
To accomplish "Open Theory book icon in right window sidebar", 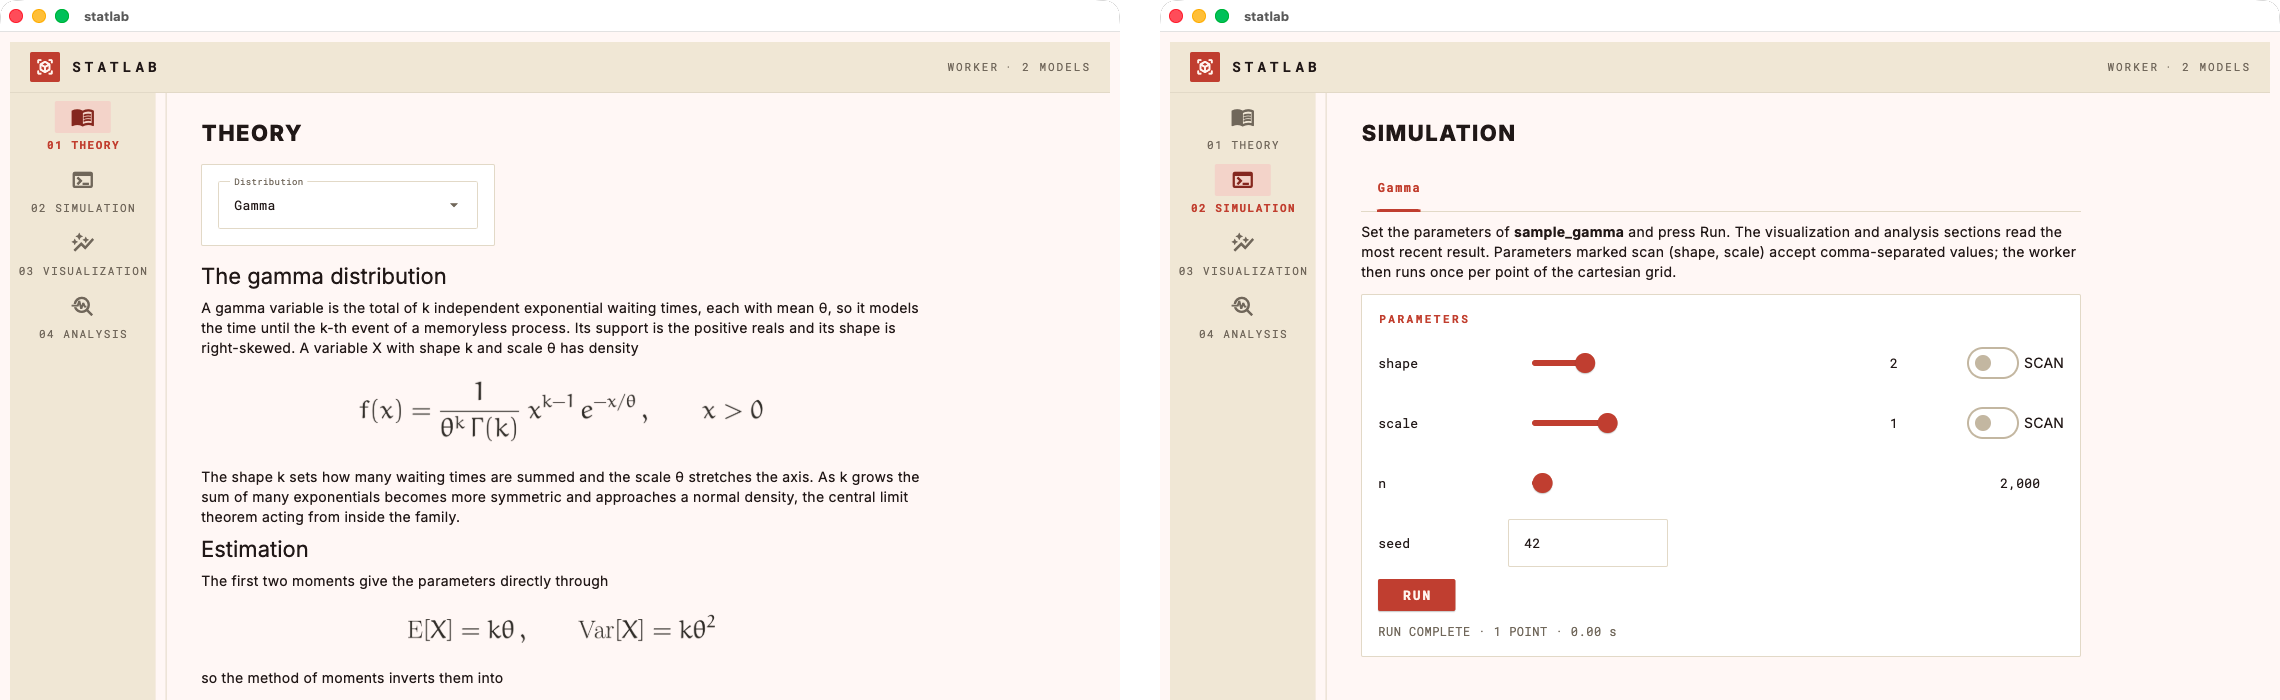I will pyautogui.click(x=1243, y=118).
